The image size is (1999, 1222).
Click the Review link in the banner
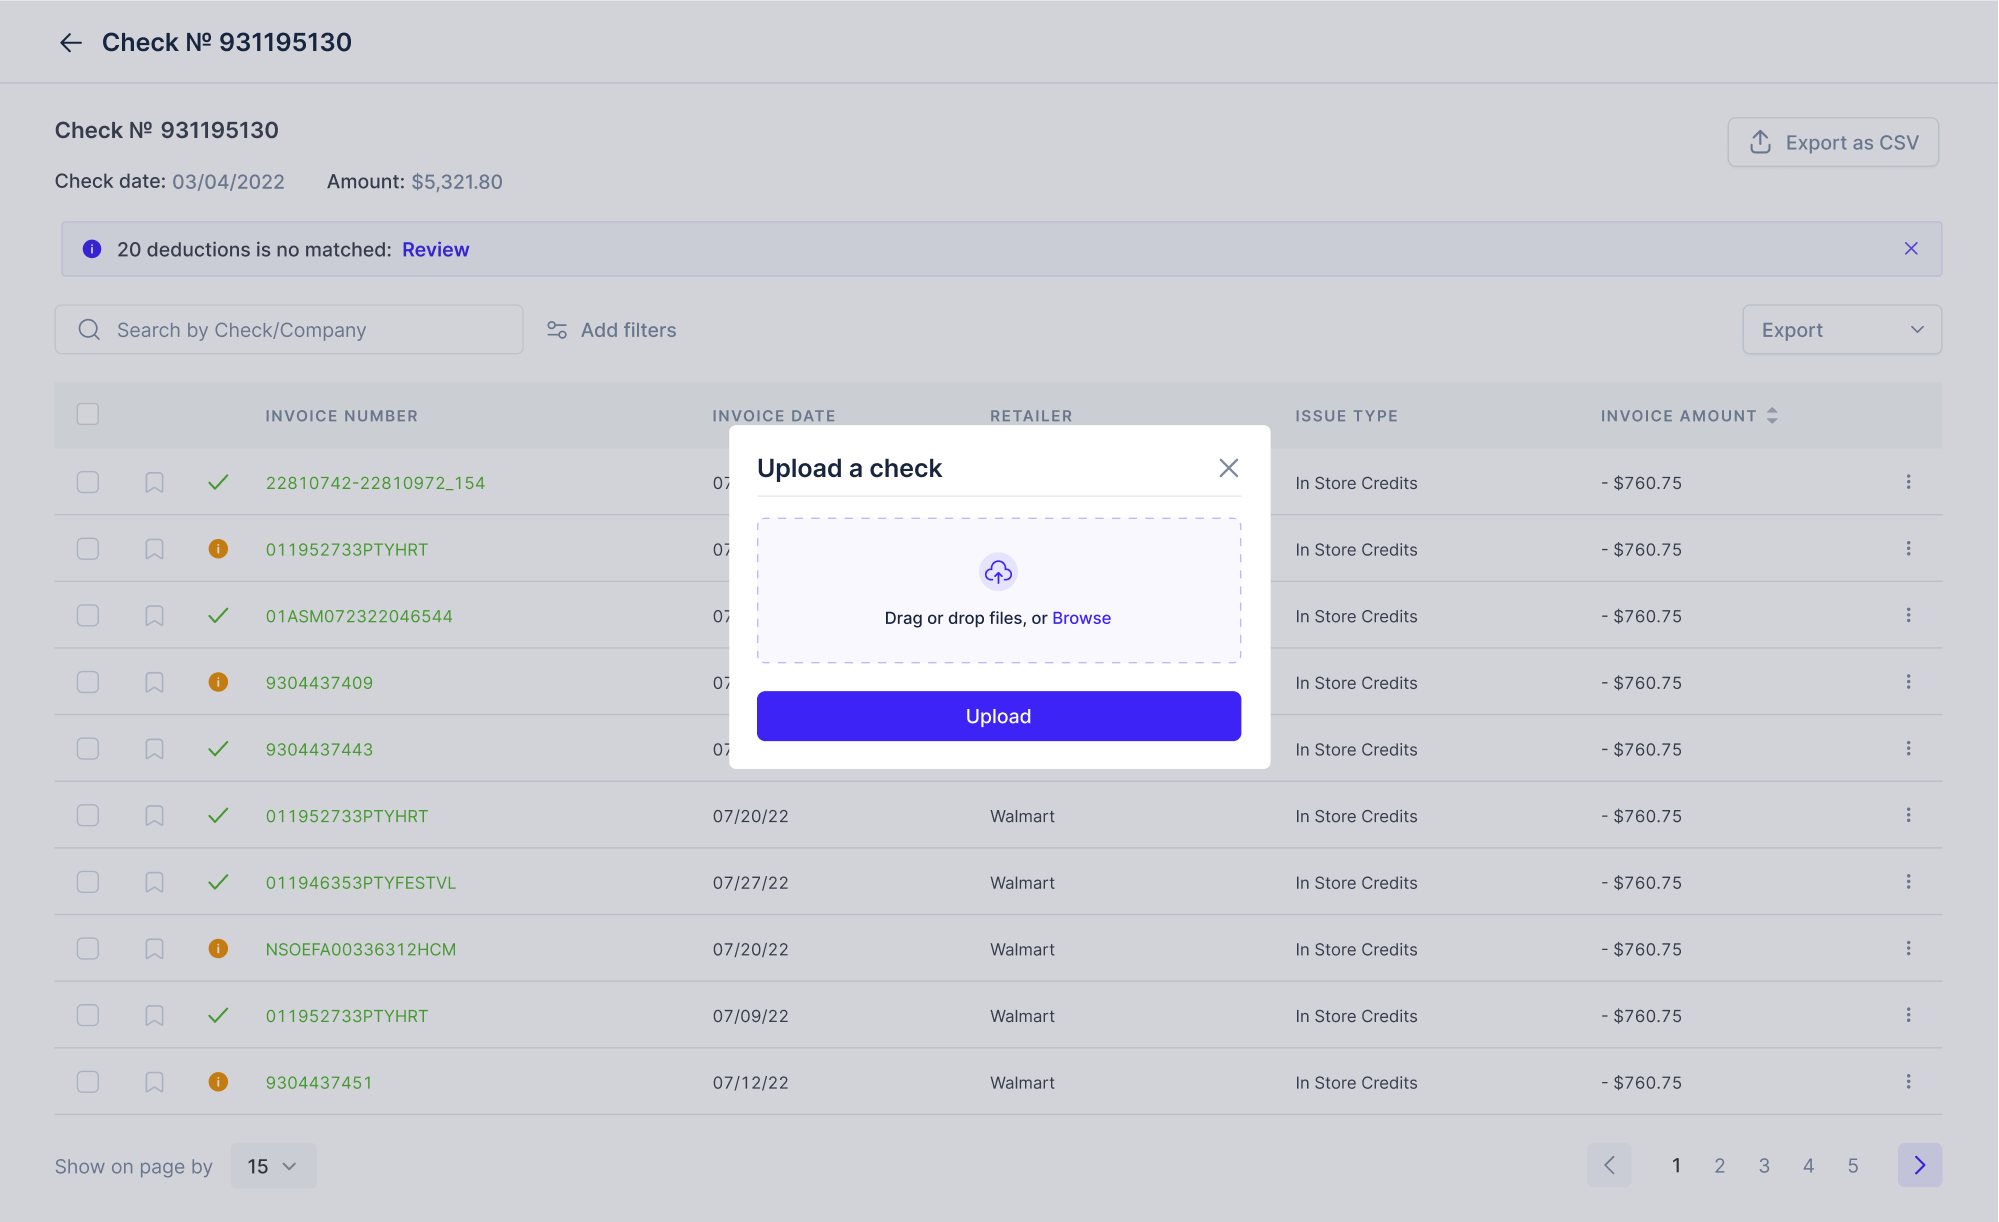(435, 249)
